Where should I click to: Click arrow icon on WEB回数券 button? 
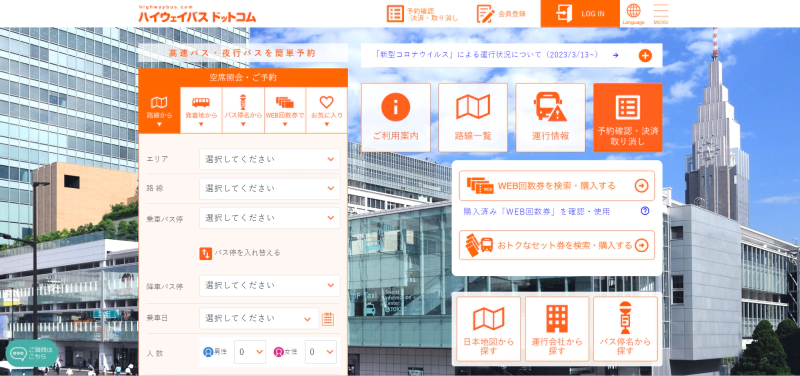point(641,186)
